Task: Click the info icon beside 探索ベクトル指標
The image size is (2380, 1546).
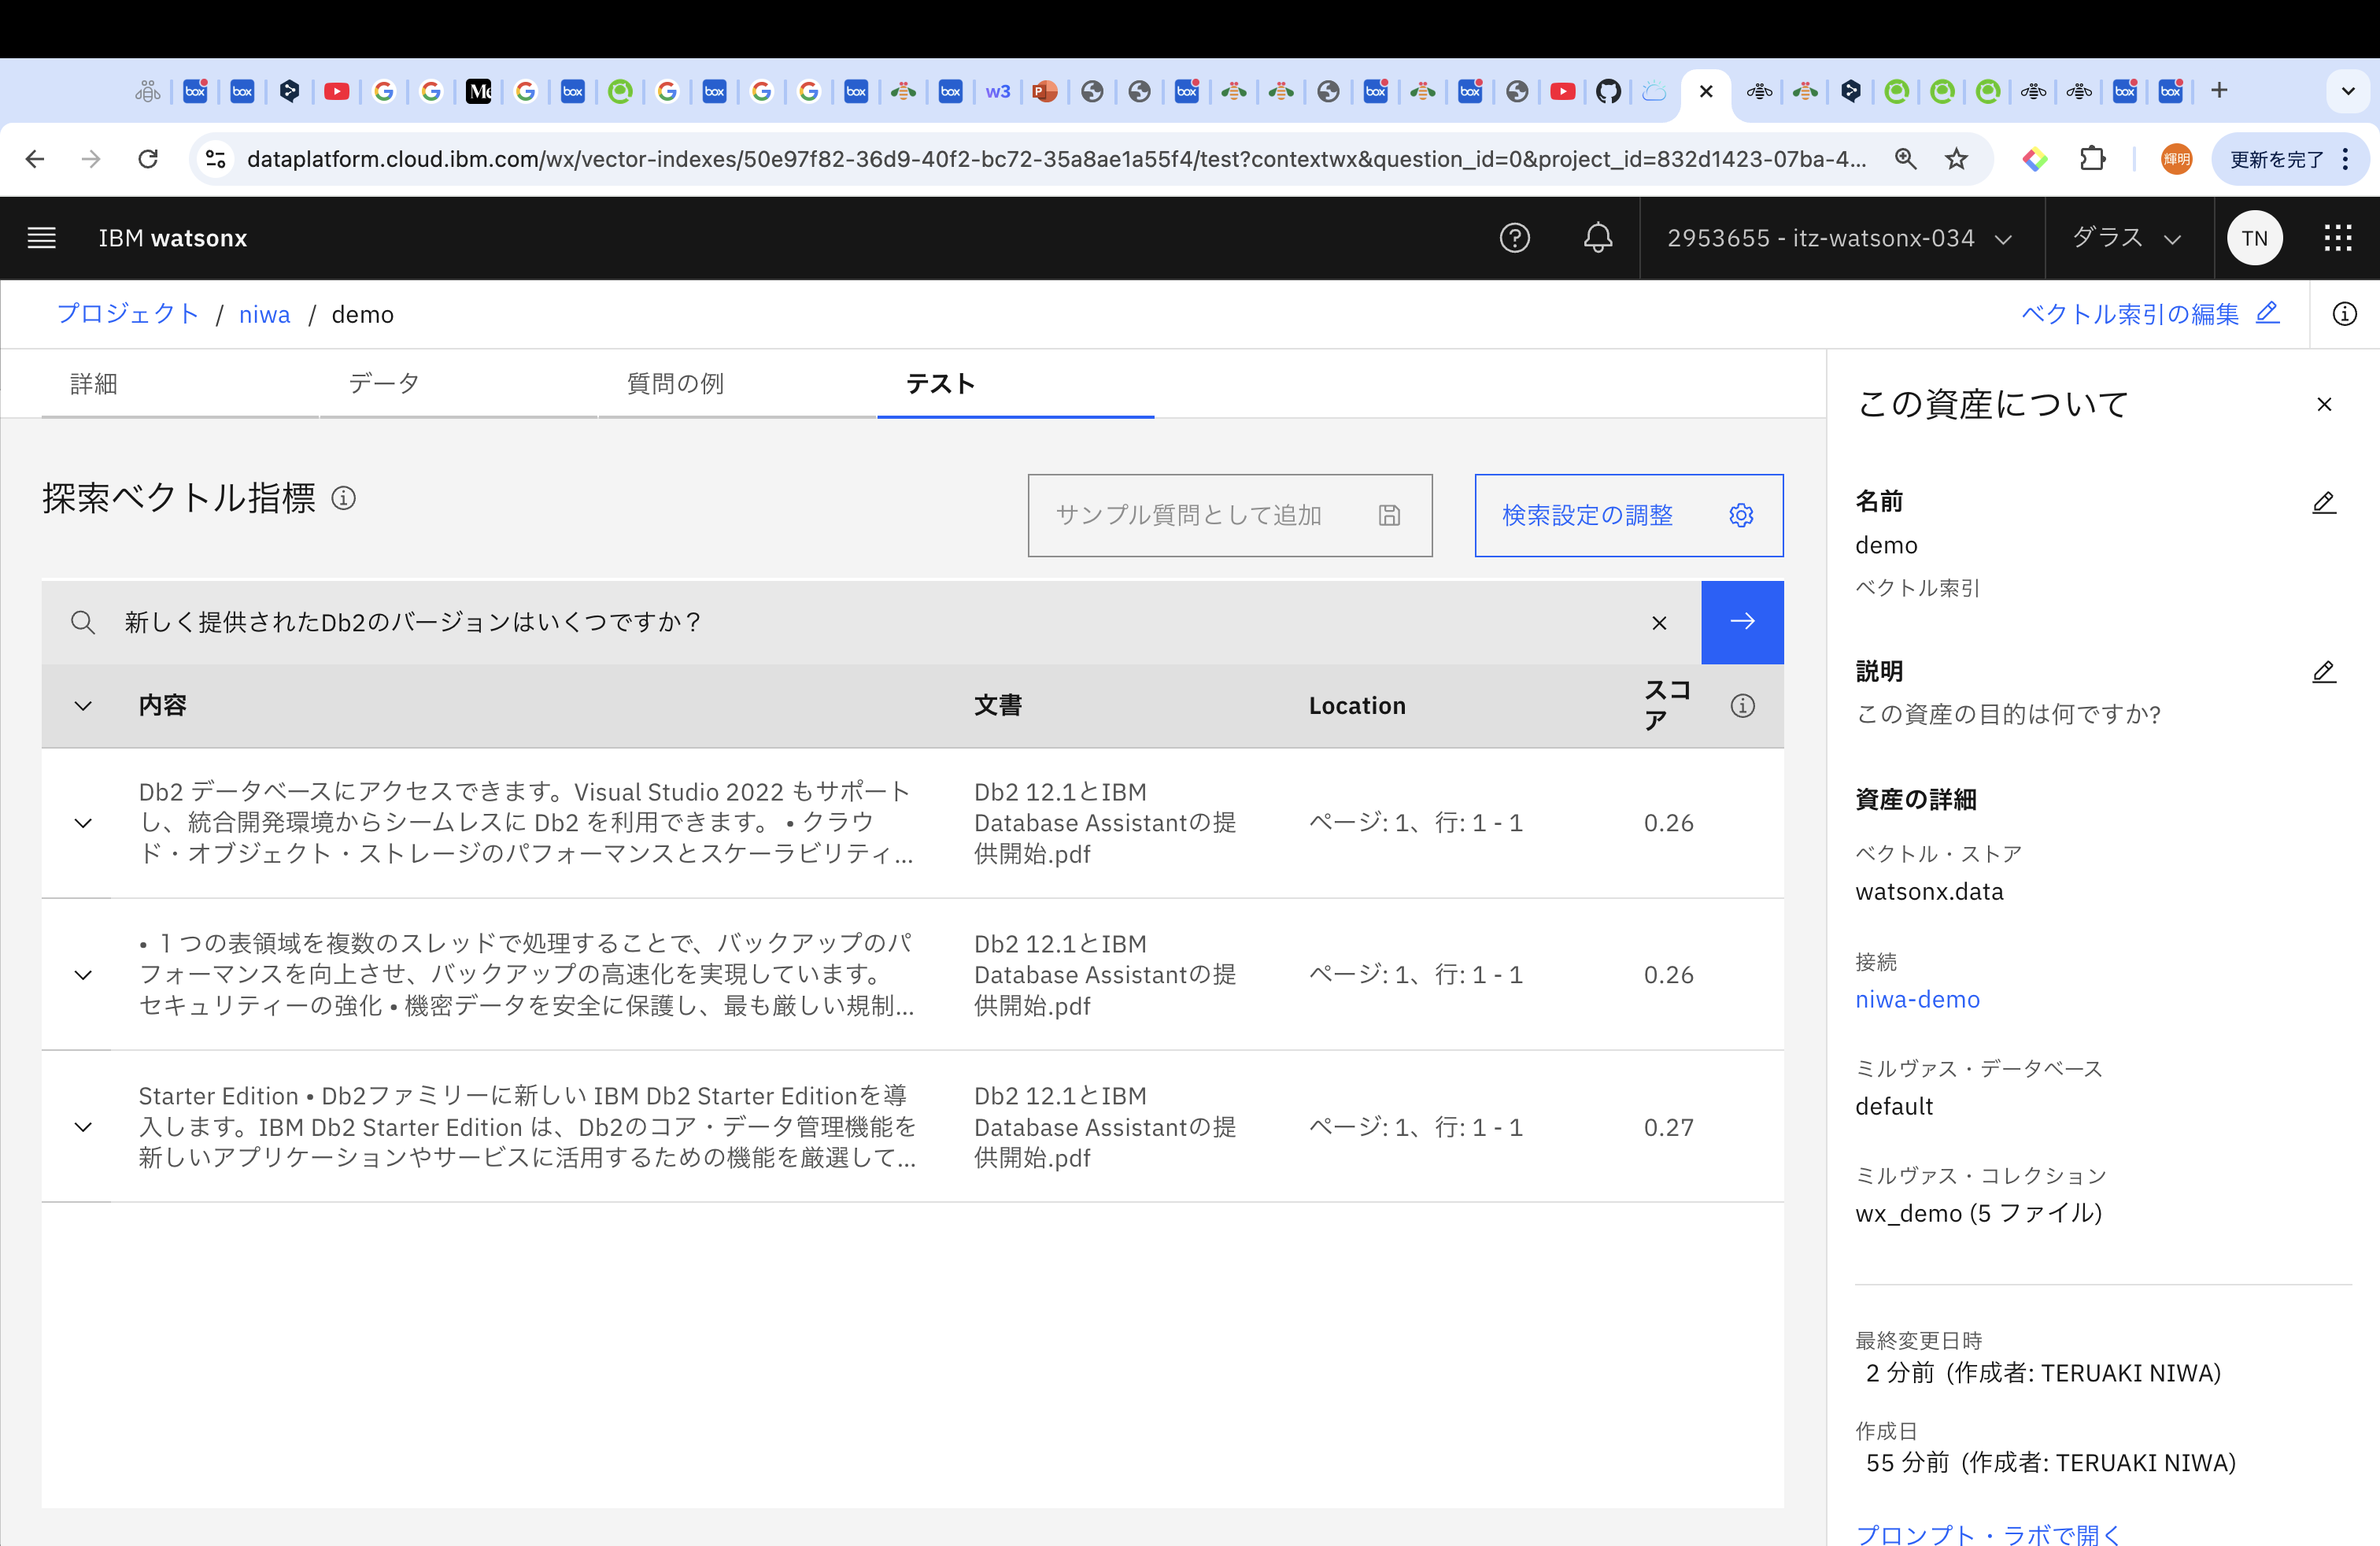Action: pyautogui.click(x=343, y=498)
